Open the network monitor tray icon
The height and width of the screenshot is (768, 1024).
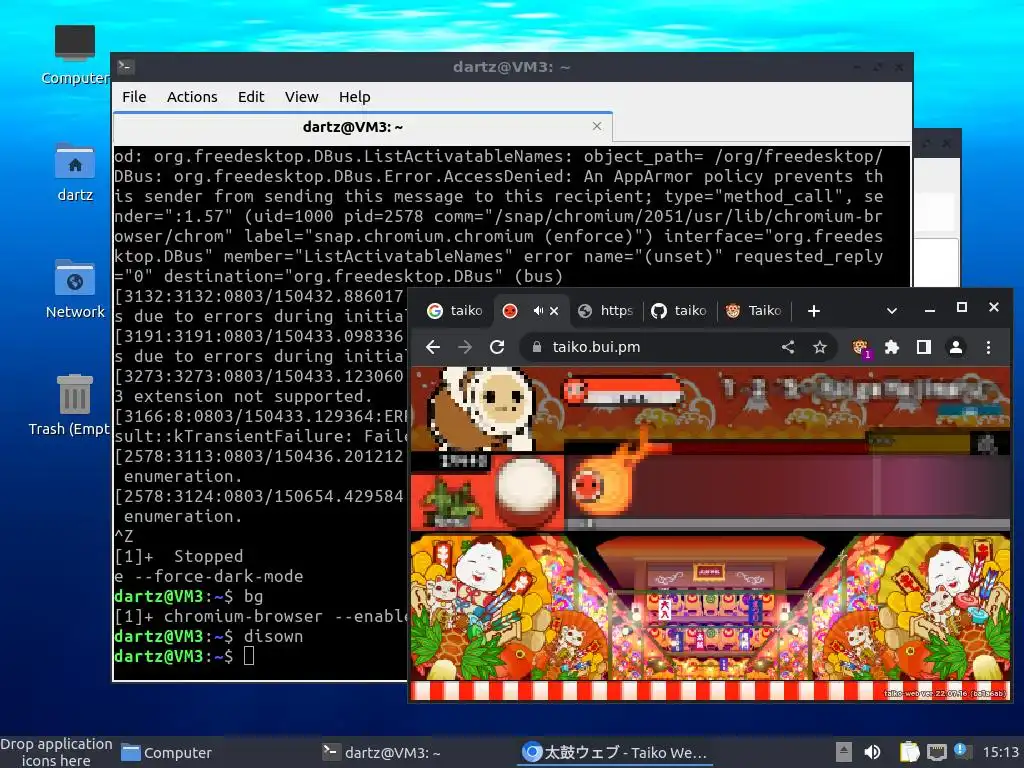(937, 753)
